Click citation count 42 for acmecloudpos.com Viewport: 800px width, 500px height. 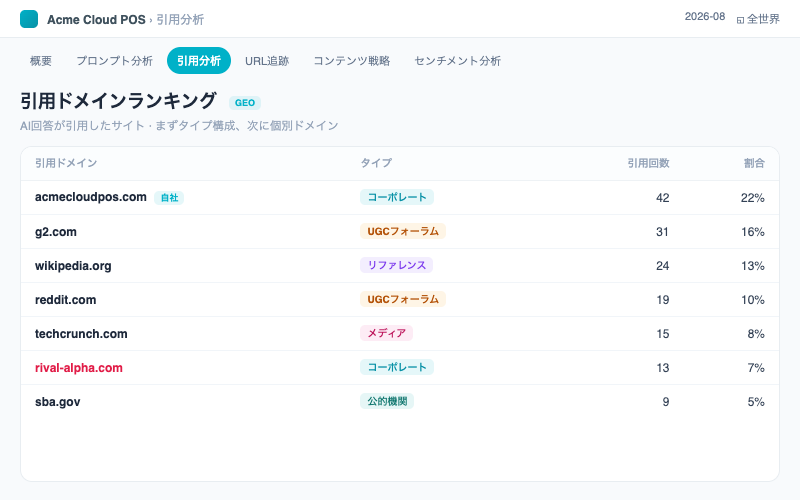point(662,198)
